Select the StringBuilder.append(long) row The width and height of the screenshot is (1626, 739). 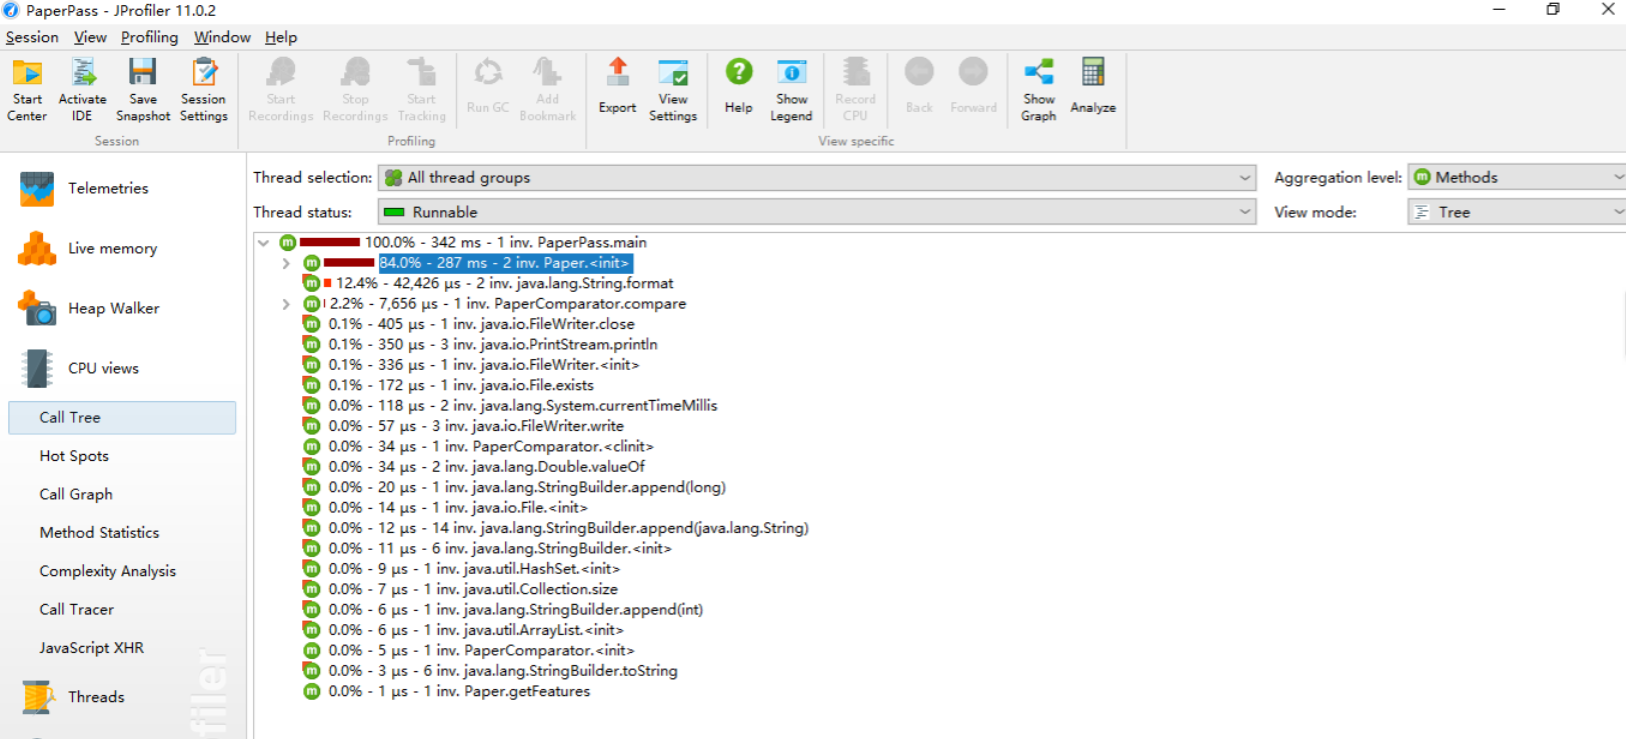(515, 487)
